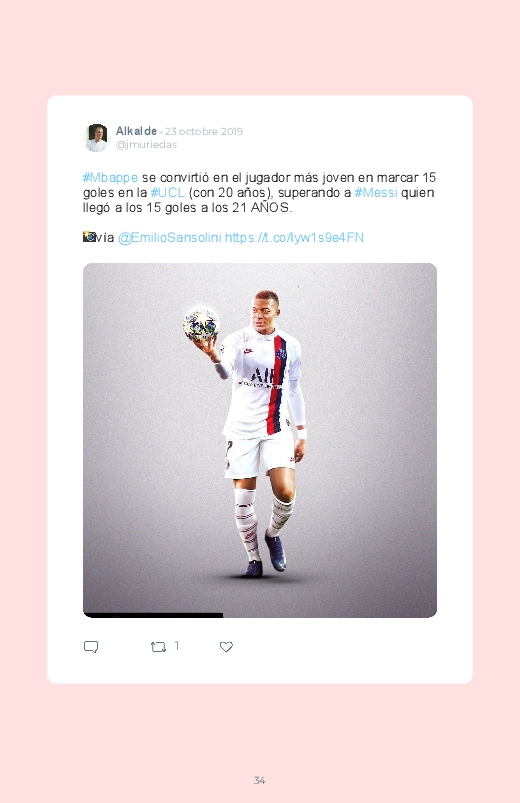Click the camera emoji before via
This screenshot has width=520, height=803.
tap(89, 237)
